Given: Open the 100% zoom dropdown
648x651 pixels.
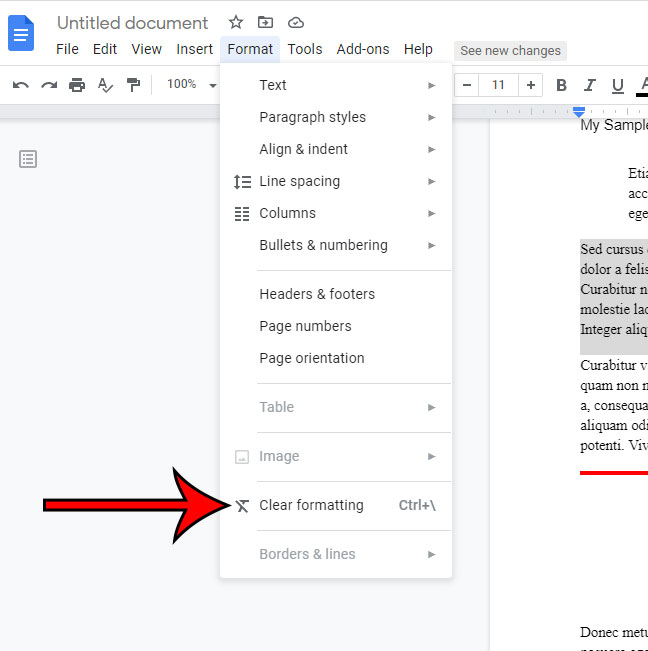Looking at the screenshot, I should [x=191, y=85].
